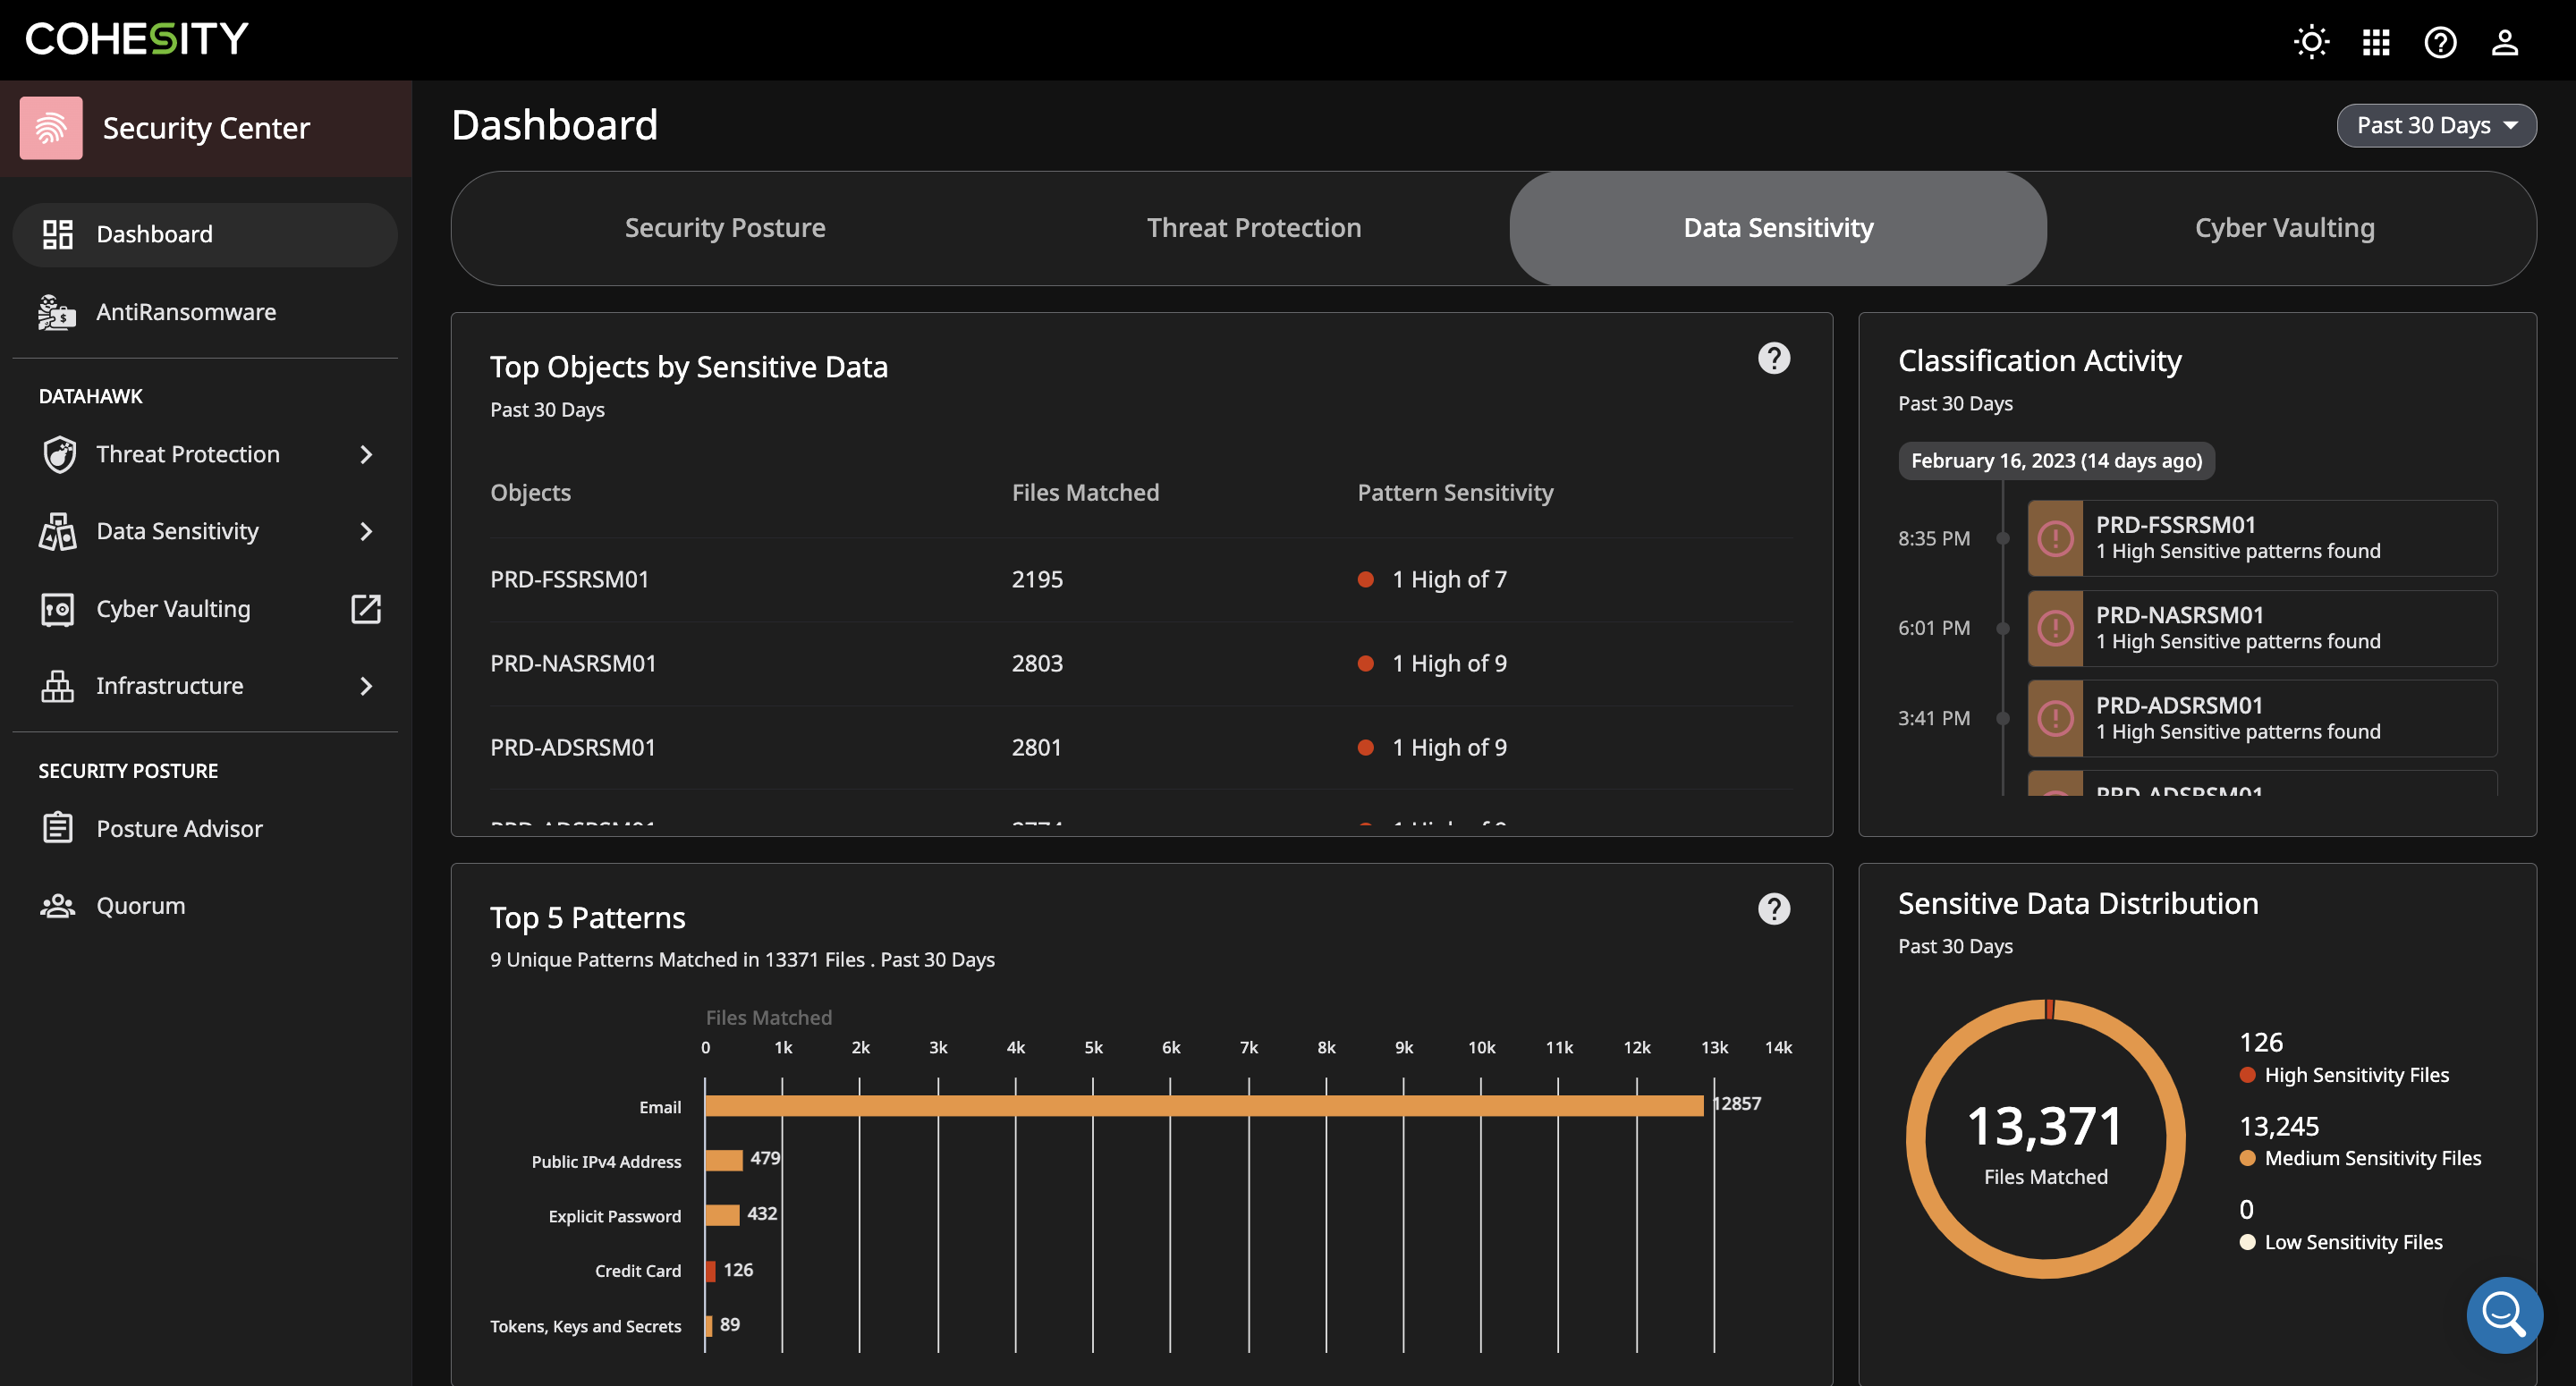
Task: Click the Explicit Password bar
Action: (722, 1215)
